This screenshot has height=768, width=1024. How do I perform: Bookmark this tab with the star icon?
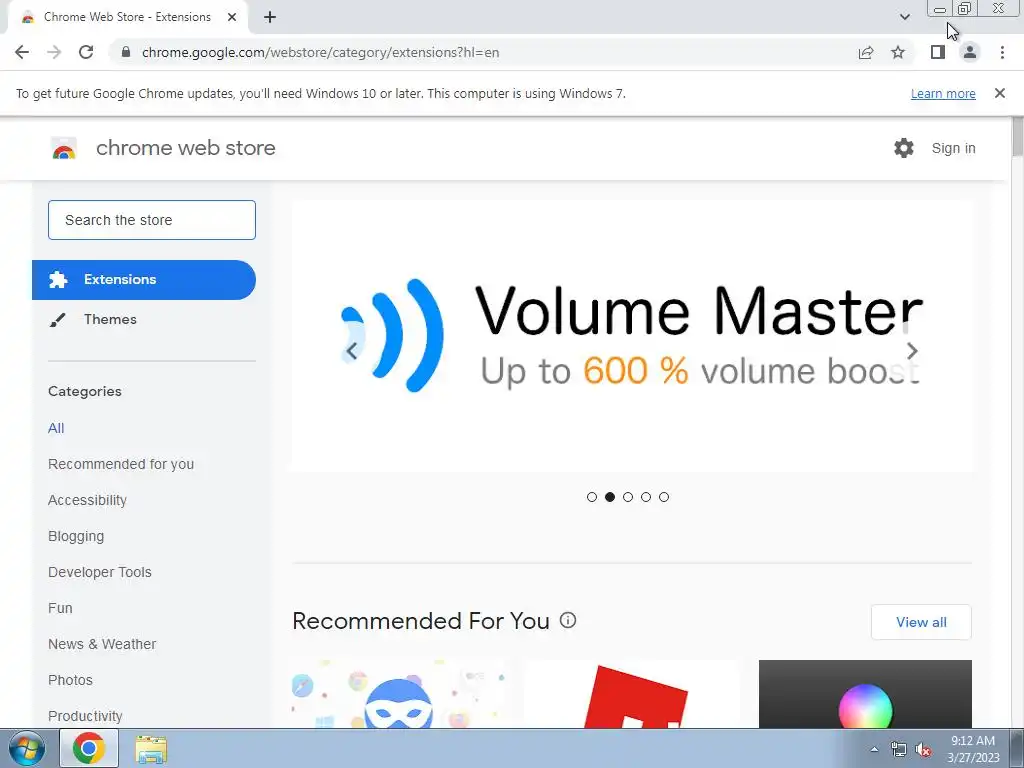click(x=898, y=52)
